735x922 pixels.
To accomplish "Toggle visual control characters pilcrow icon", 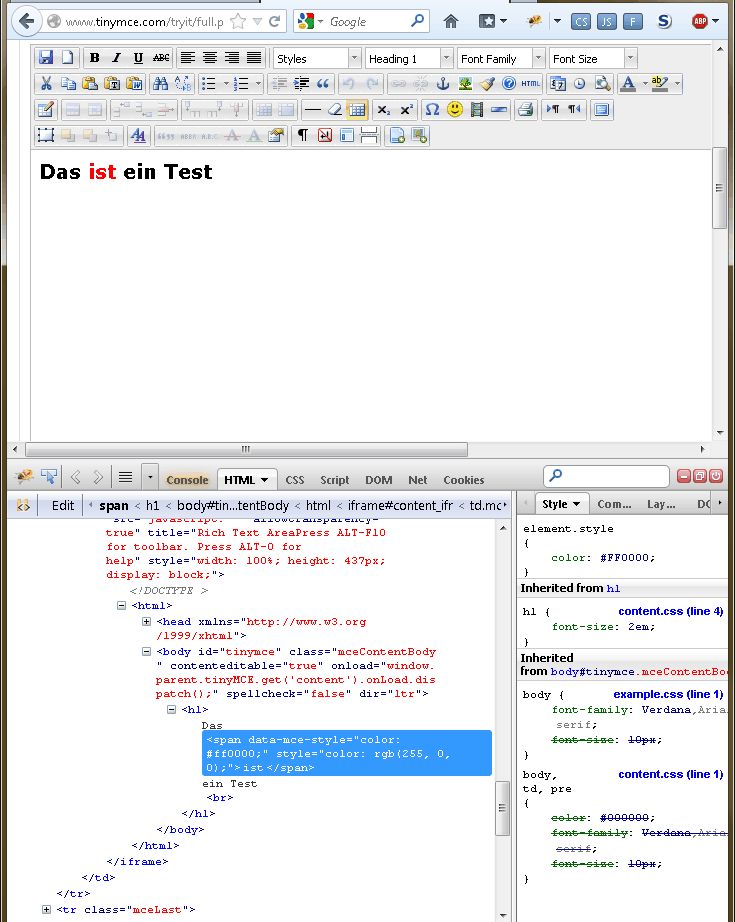I will [x=302, y=135].
